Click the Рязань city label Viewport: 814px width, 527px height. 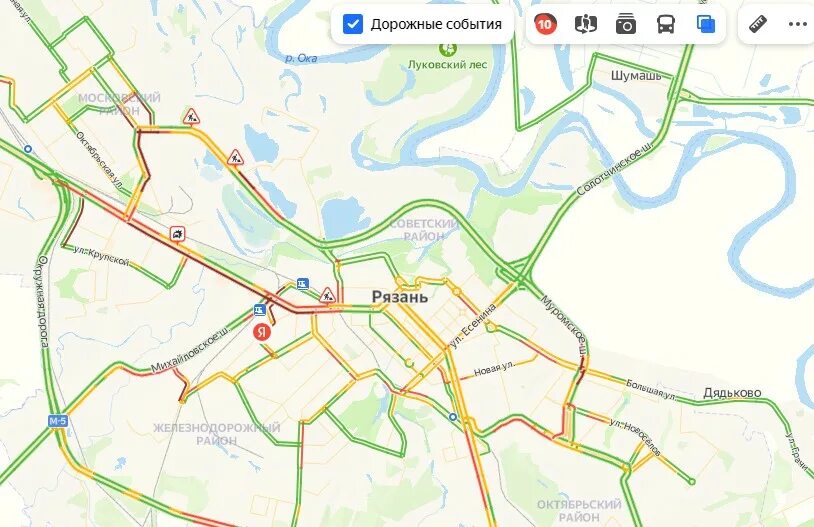click(400, 297)
